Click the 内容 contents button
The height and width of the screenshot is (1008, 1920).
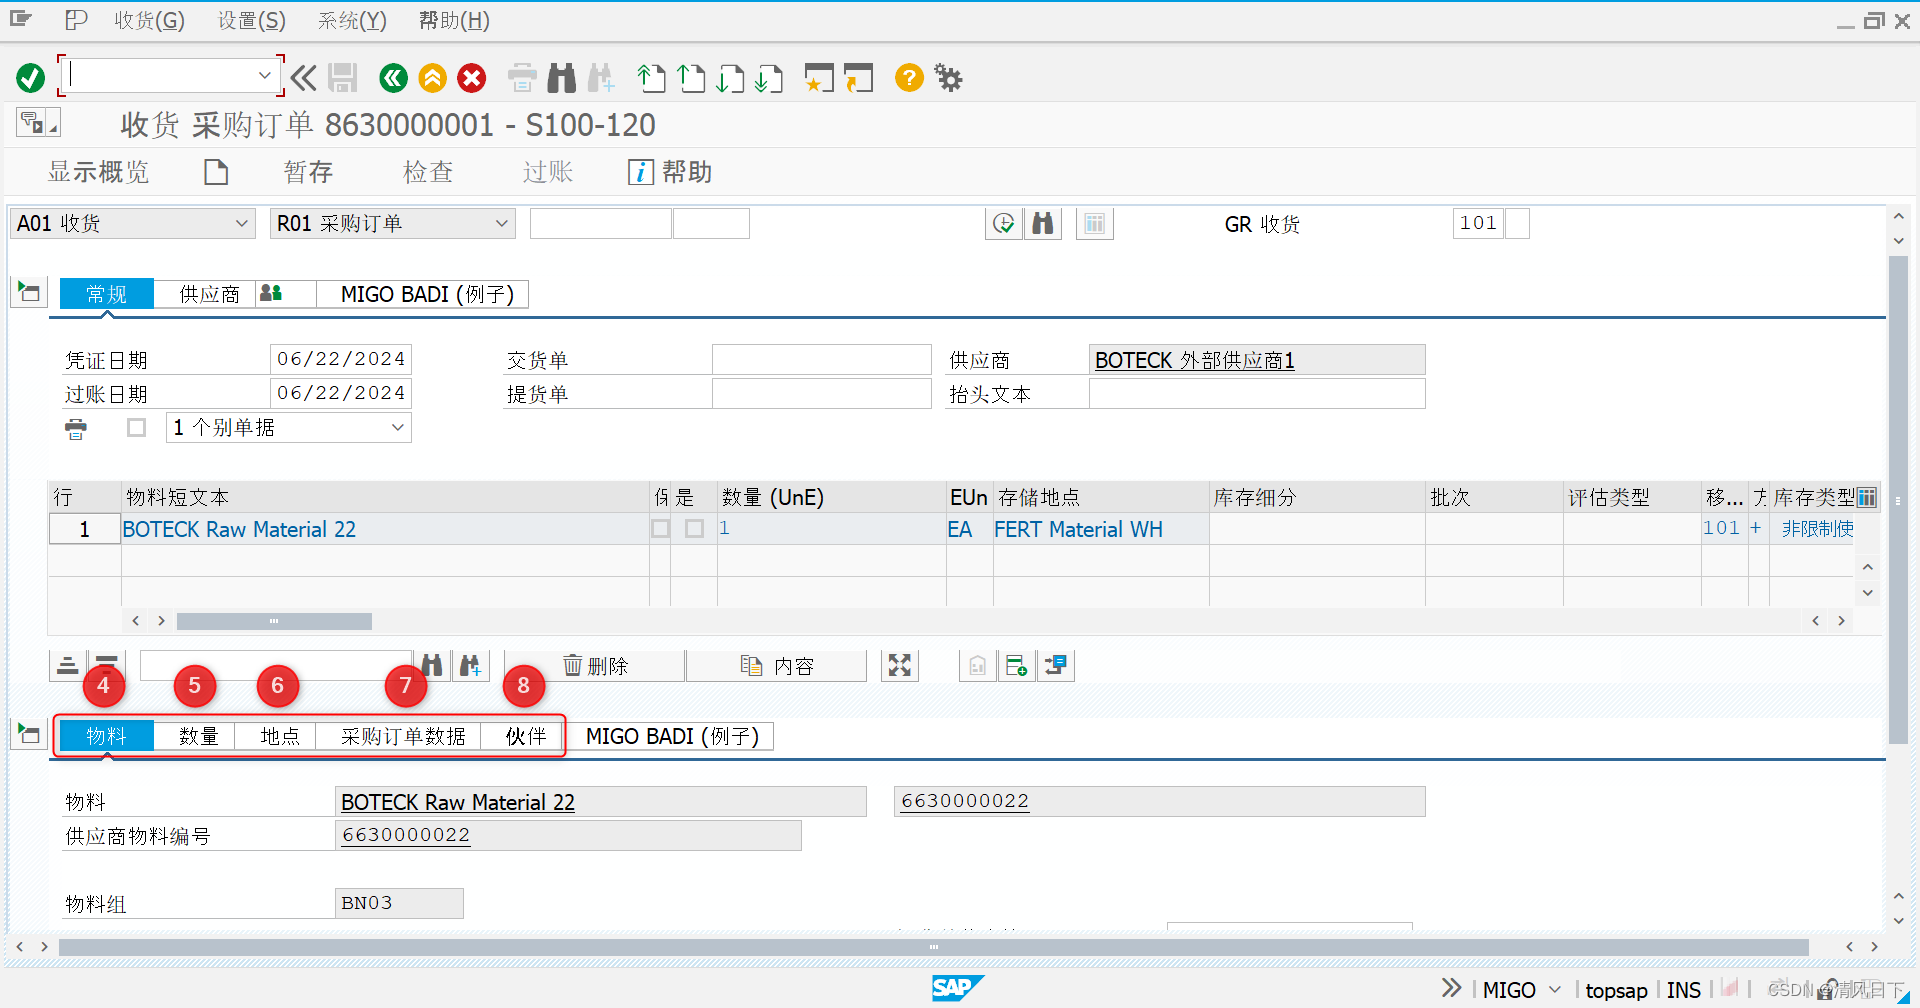(777, 665)
